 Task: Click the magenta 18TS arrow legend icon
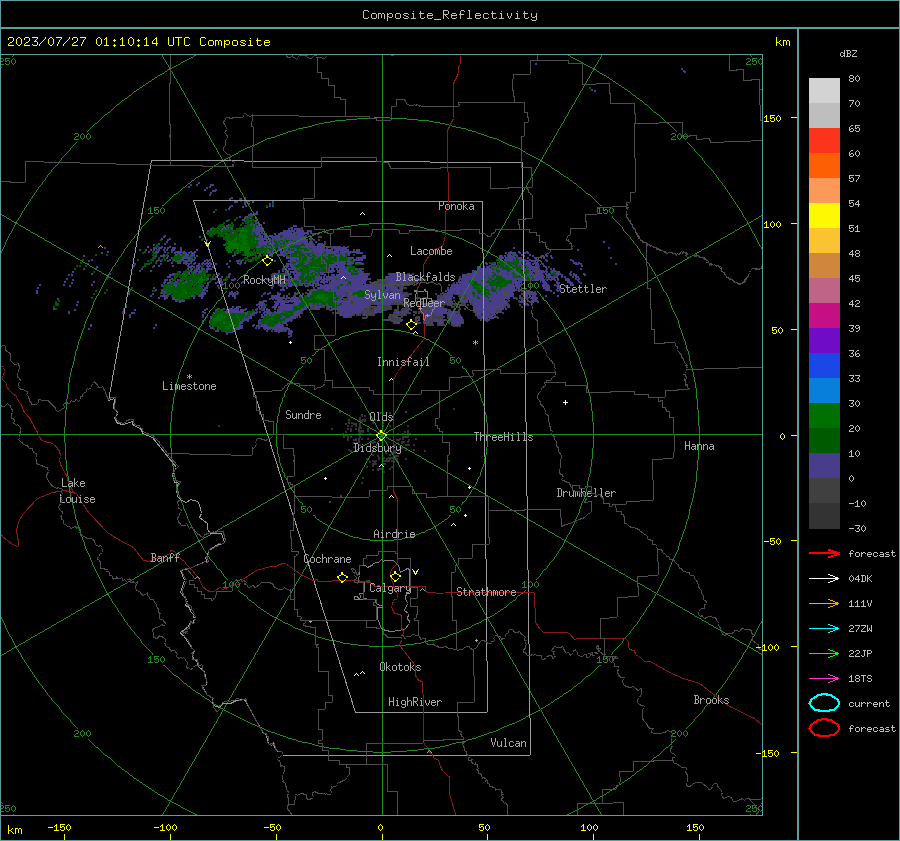(824, 679)
